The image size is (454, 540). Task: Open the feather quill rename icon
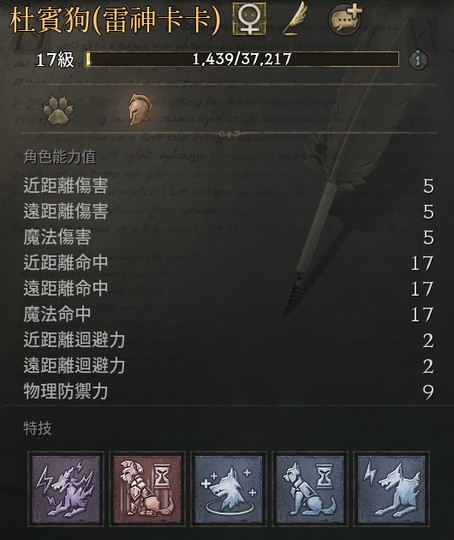(295, 19)
